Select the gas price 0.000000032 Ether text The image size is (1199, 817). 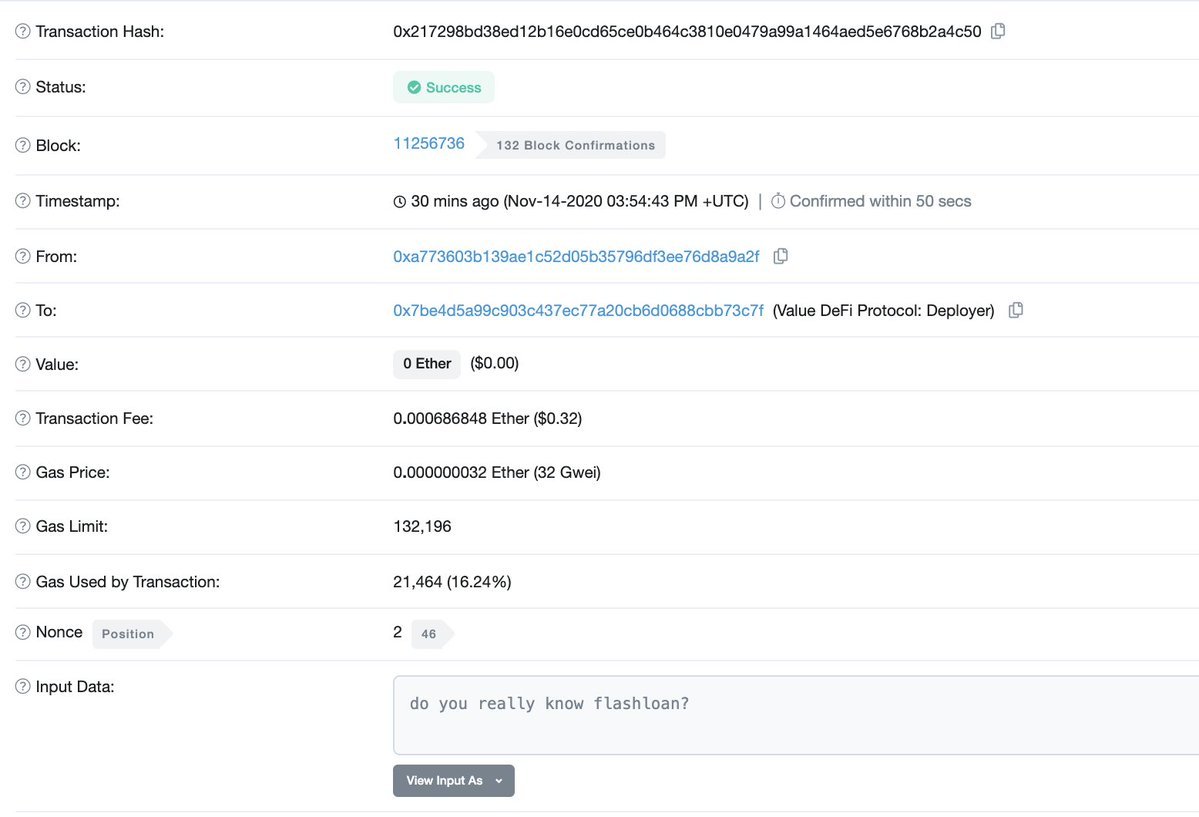(x=461, y=473)
